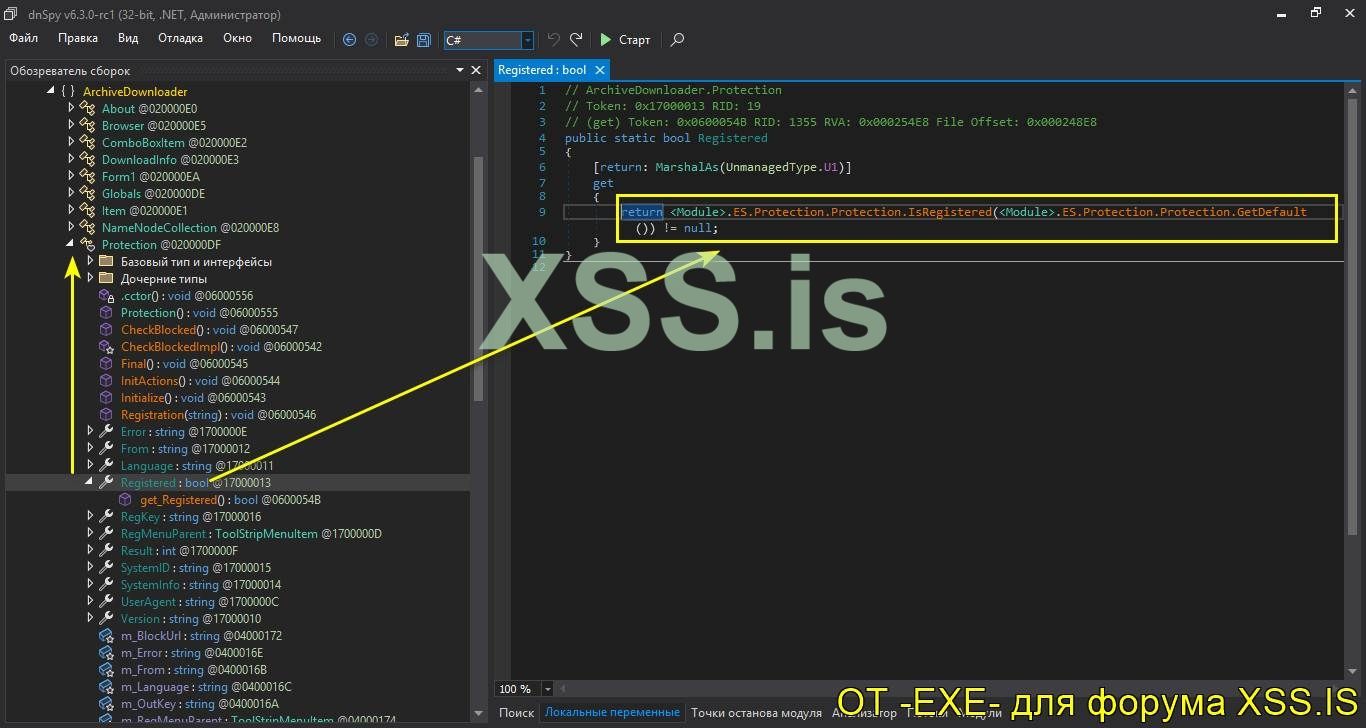Screen dimensions: 1366x728
Task: Switch to the Поиск bottom tab
Action: click(x=516, y=713)
